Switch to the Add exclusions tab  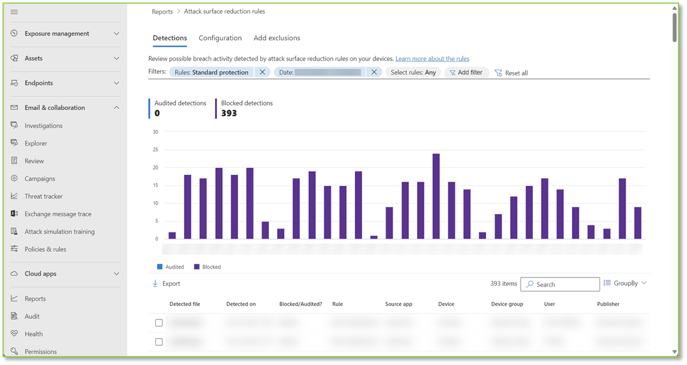click(277, 38)
